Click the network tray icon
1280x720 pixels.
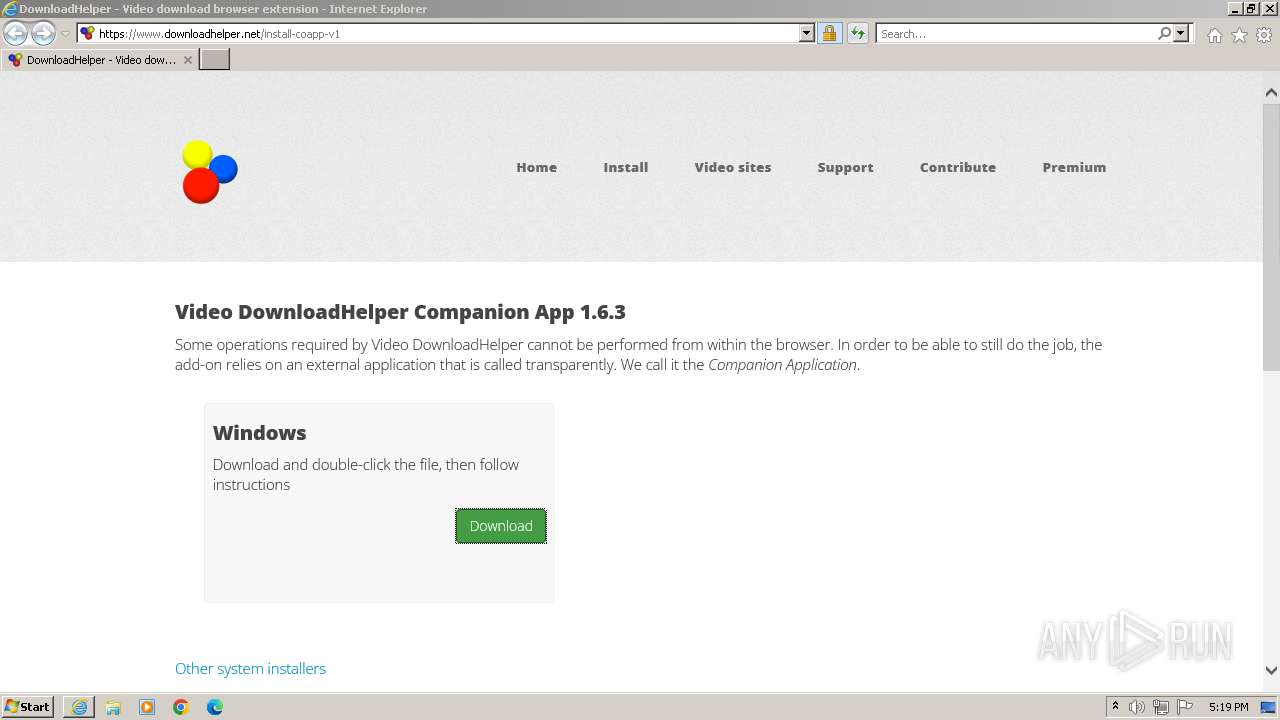point(1161,707)
